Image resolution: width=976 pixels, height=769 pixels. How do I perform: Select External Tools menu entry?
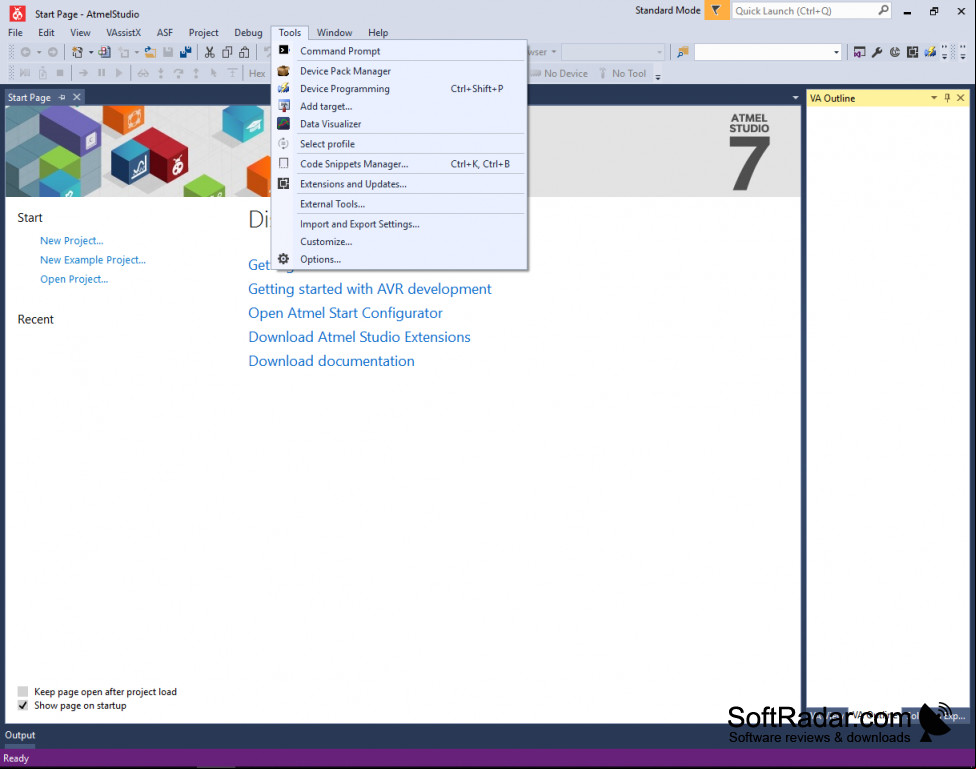[400, 204]
